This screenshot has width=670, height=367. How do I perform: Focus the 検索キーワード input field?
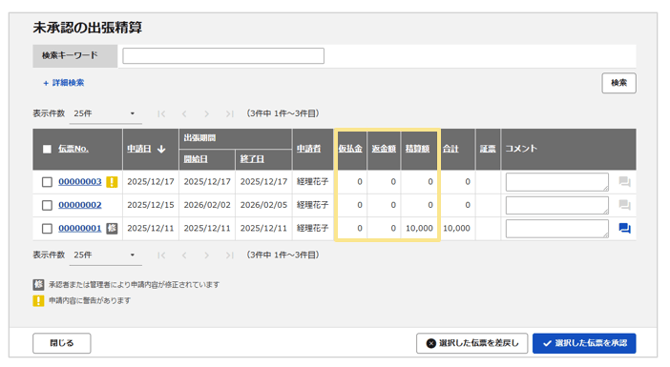coord(223,56)
